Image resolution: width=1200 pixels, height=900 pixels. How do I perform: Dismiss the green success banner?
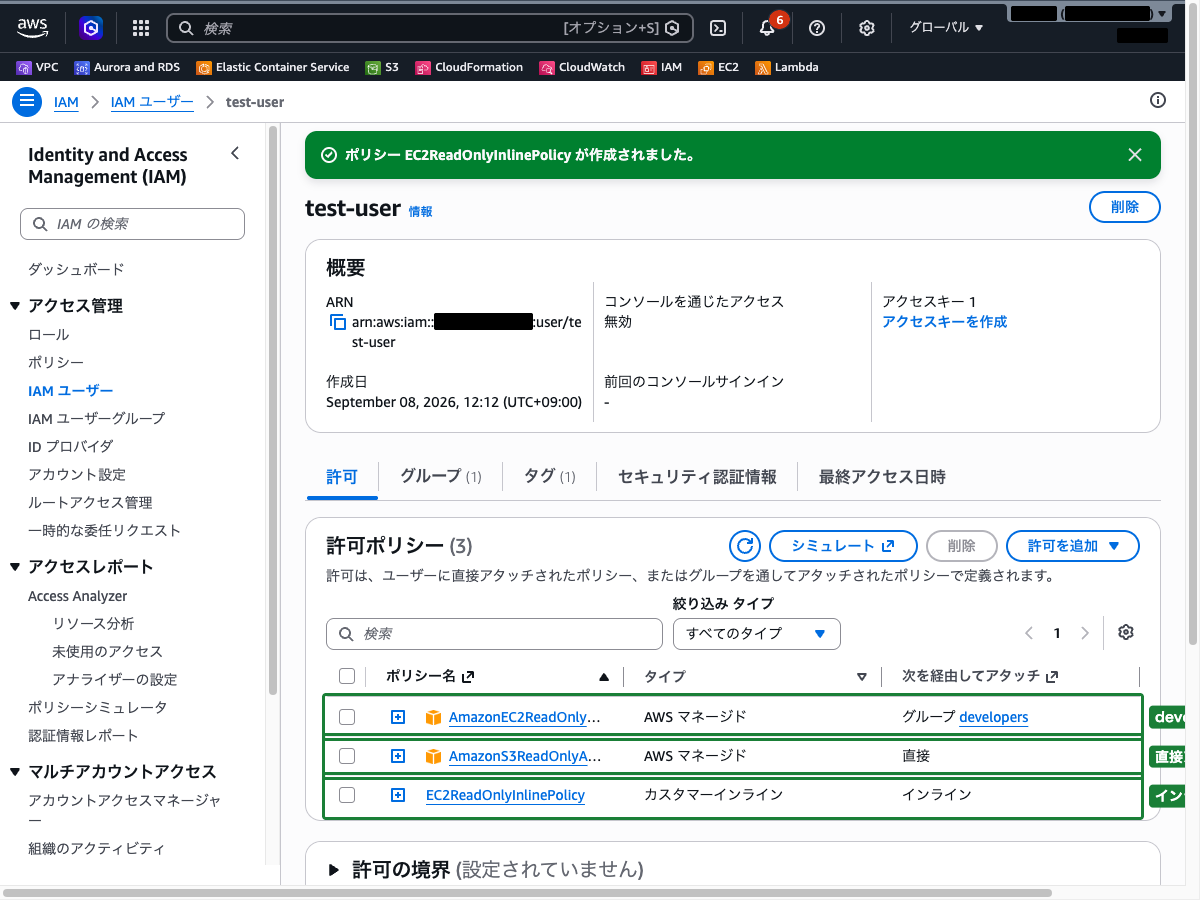tap(1135, 155)
